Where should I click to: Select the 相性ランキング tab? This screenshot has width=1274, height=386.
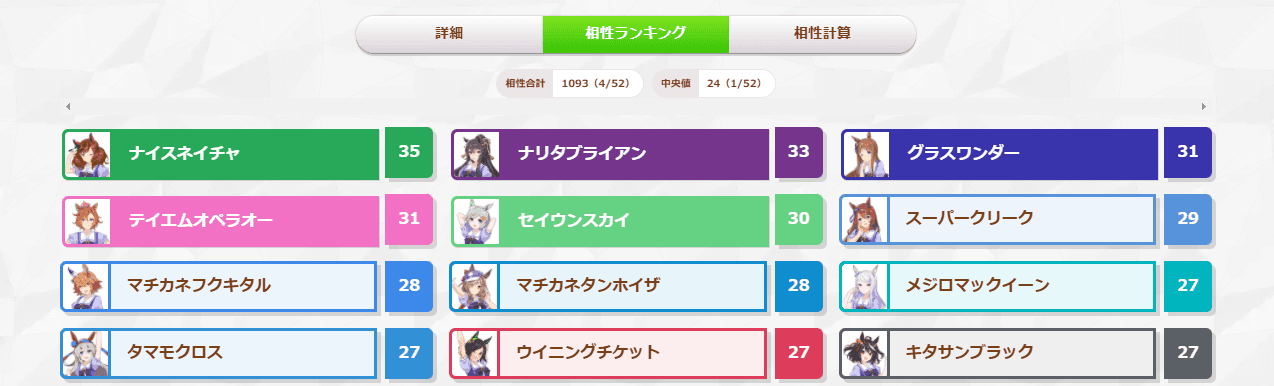click(x=636, y=33)
